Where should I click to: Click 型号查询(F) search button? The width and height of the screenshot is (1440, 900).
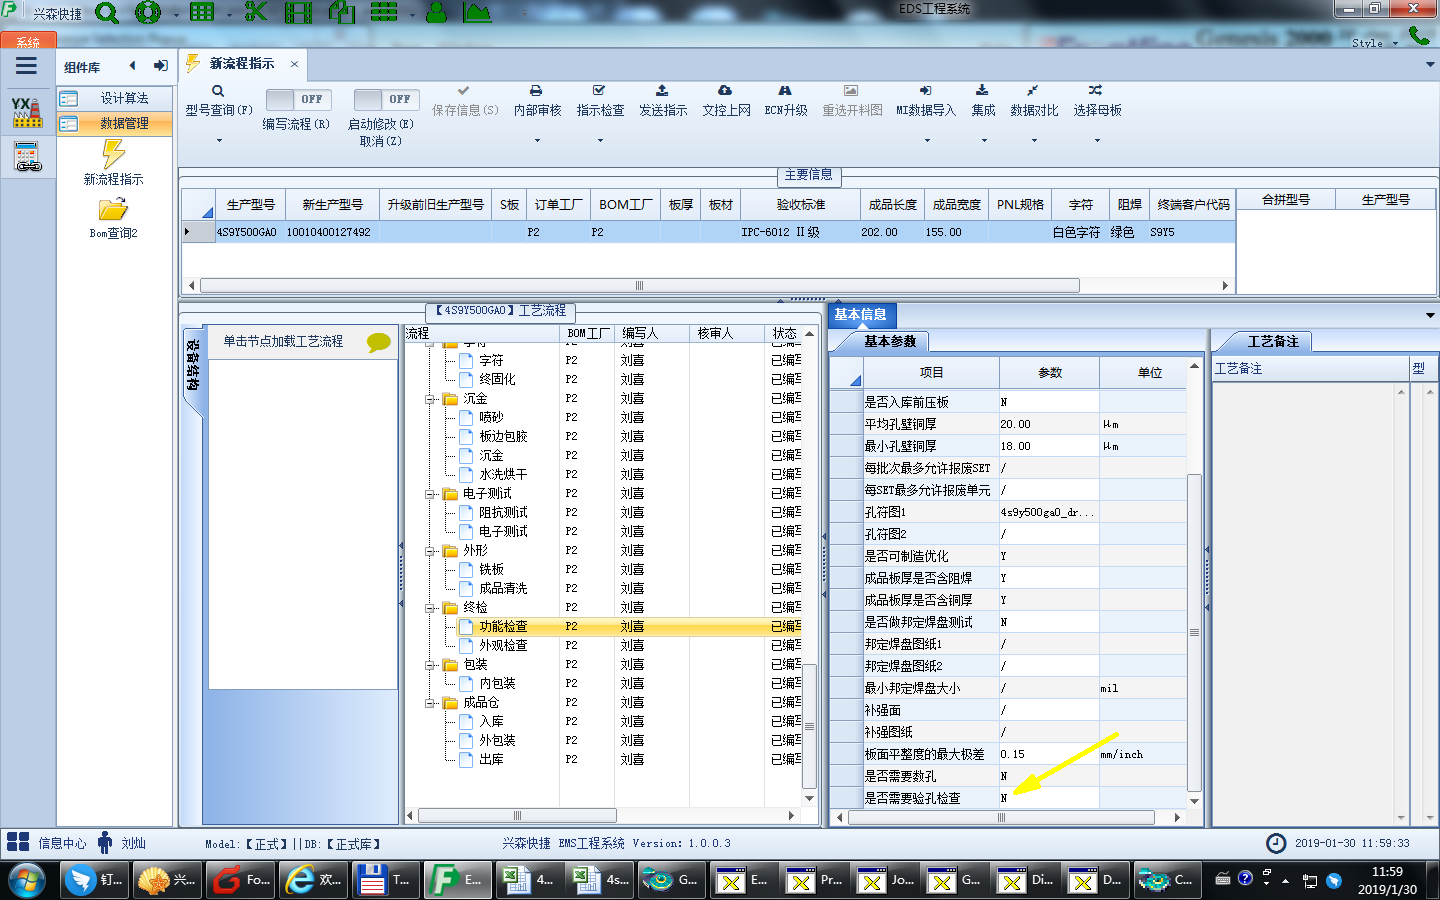coord(219,101)
